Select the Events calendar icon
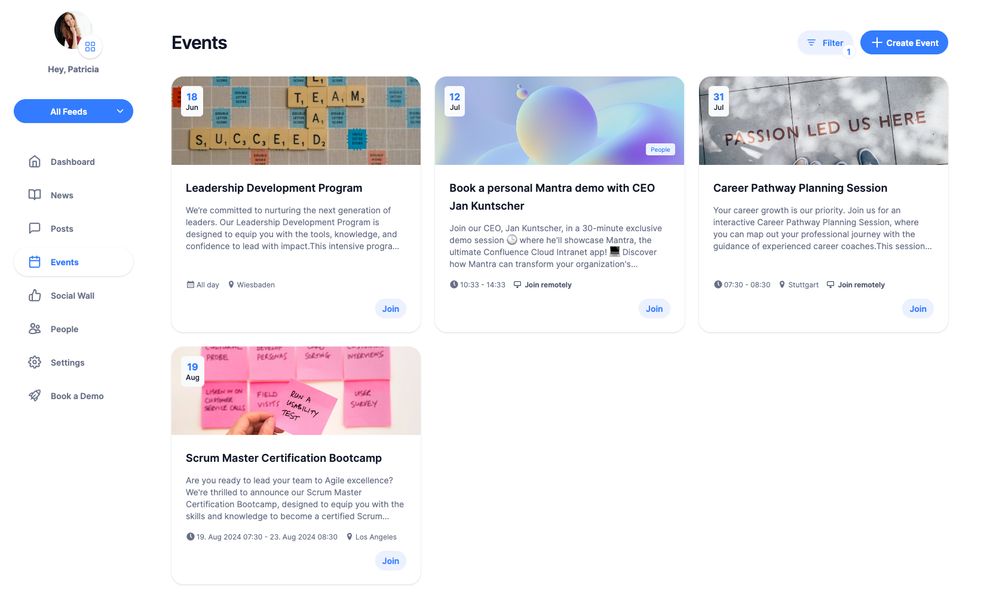The width and height of the screenshot is (999, 610). pyautogui.click(x=34, y=262)
